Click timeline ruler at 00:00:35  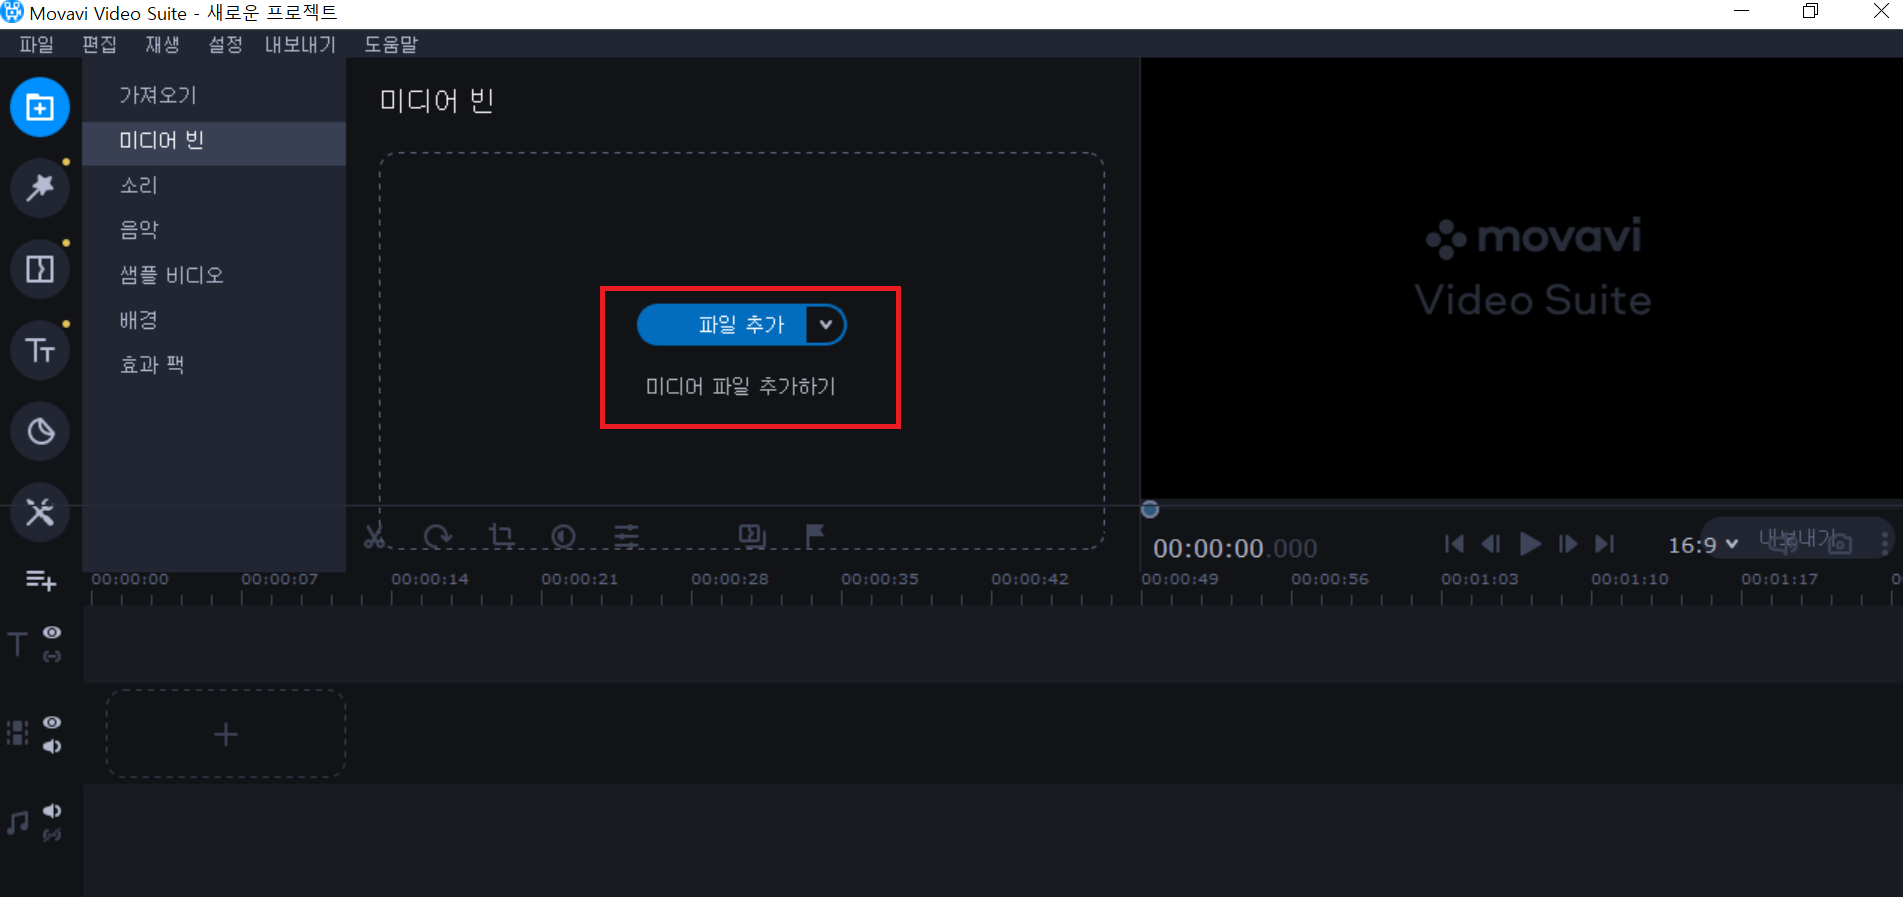click(x=880, y=579)
